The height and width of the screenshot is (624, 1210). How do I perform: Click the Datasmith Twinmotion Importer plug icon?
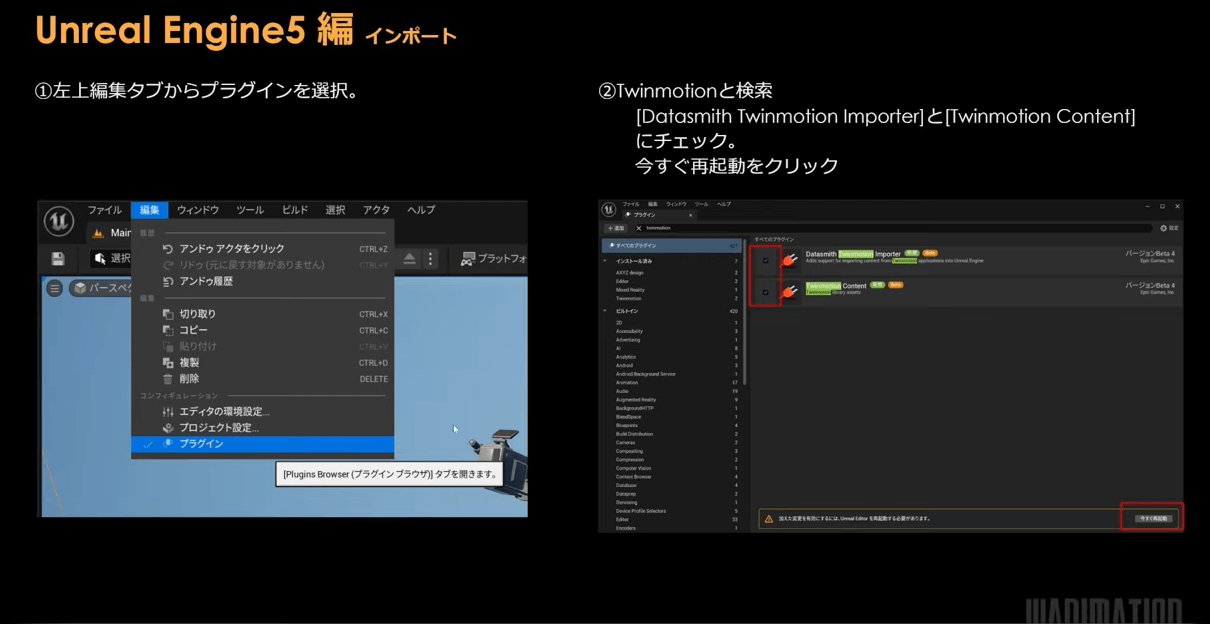[x=790, y=260]
